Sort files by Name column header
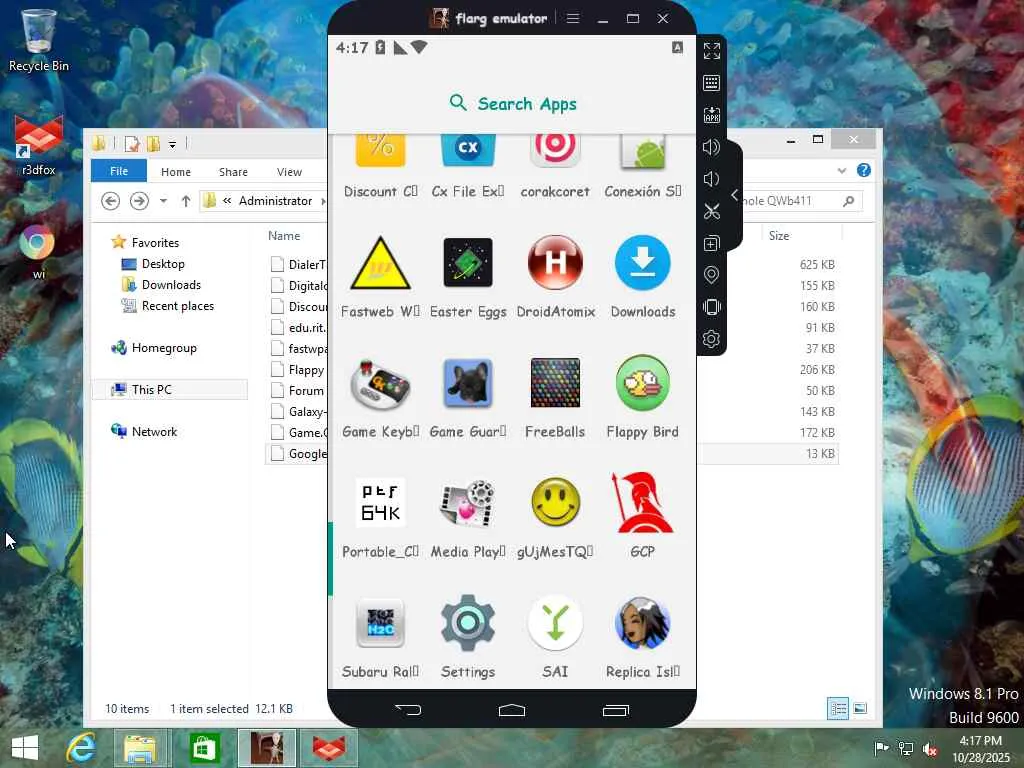 pyautogui.click(x=284, y=236)
